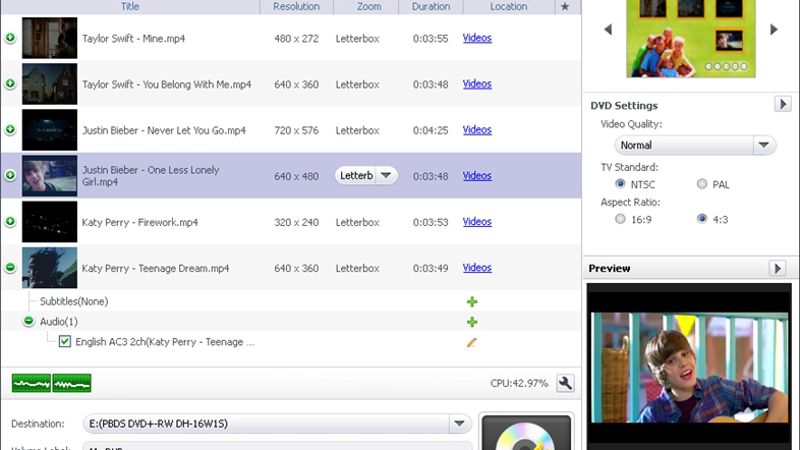
Task: Select Never Let You Go.mp4 thumbnail
Action: click(x=49, y=130)
